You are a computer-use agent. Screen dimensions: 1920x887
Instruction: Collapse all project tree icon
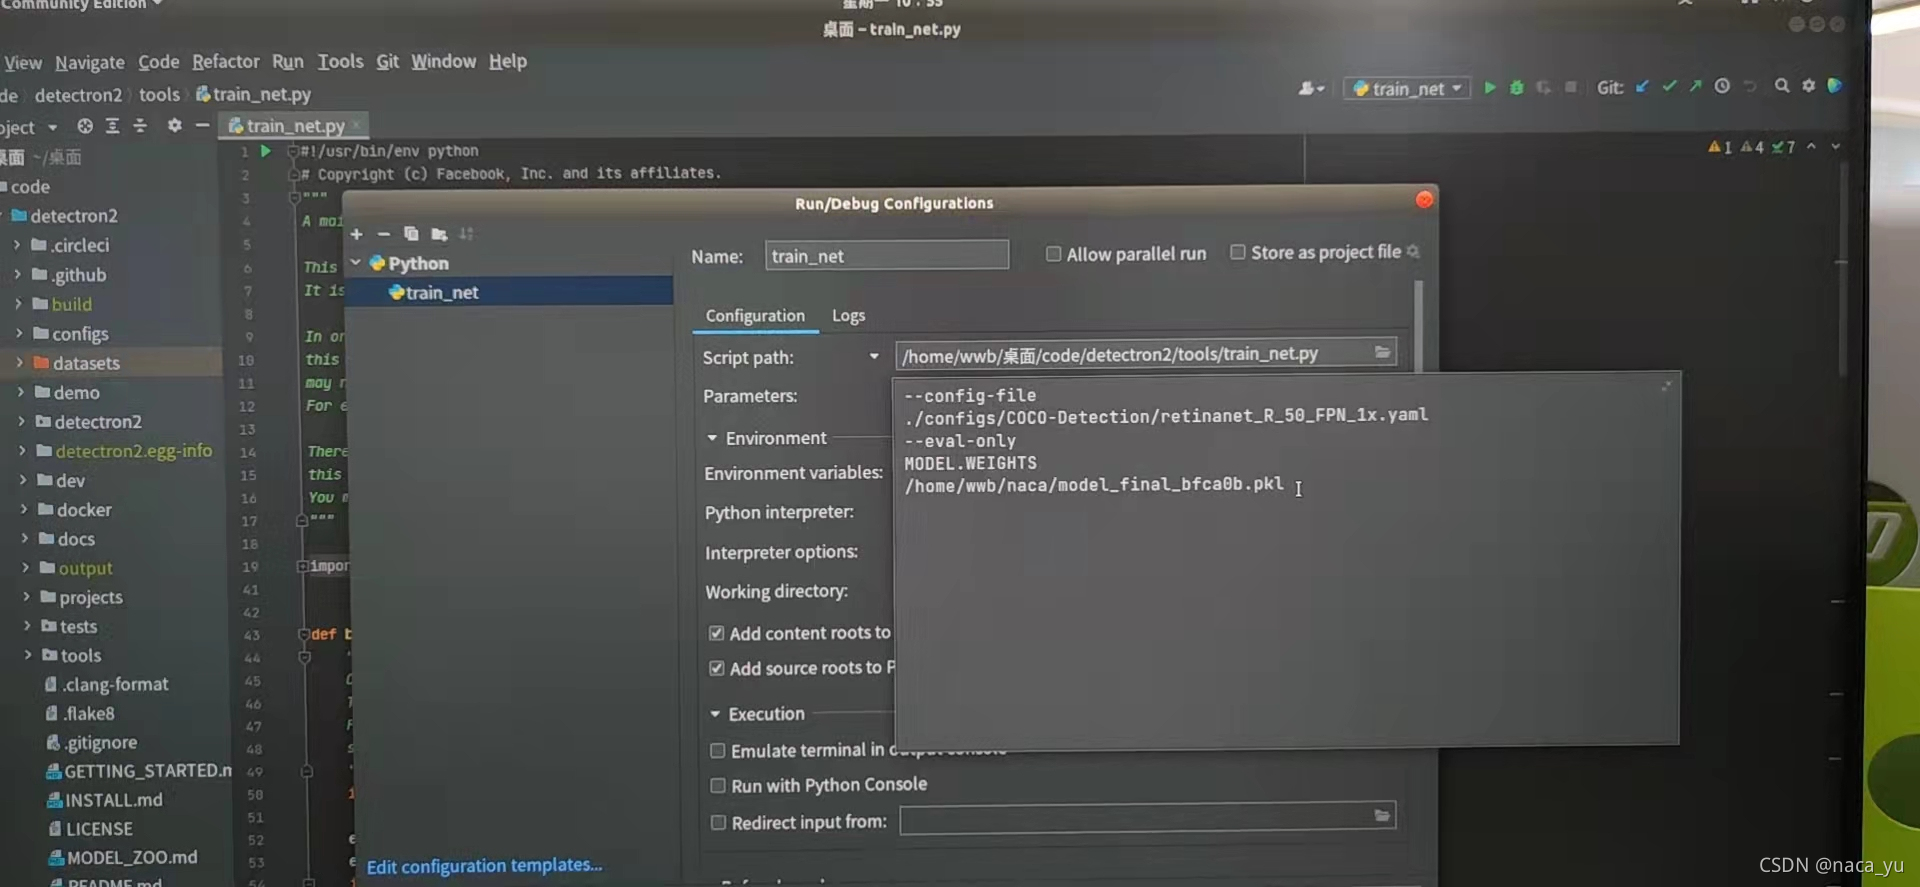[140, 126]
